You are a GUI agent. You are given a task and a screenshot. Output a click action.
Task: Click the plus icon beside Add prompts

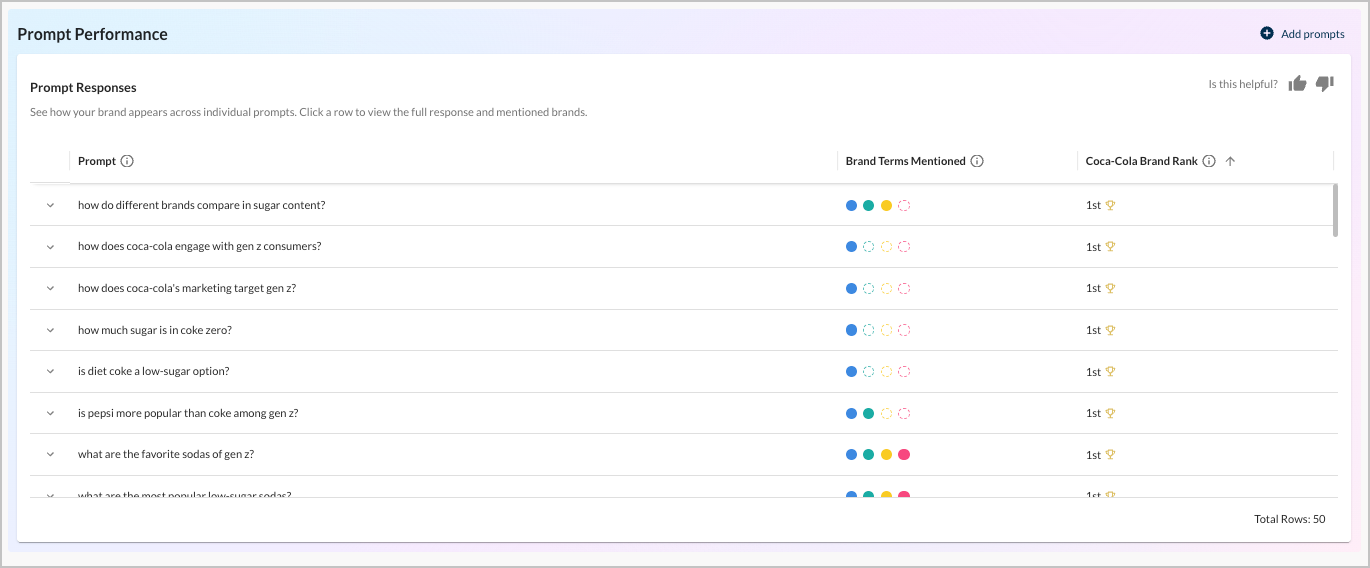(x=1267, y=34)
